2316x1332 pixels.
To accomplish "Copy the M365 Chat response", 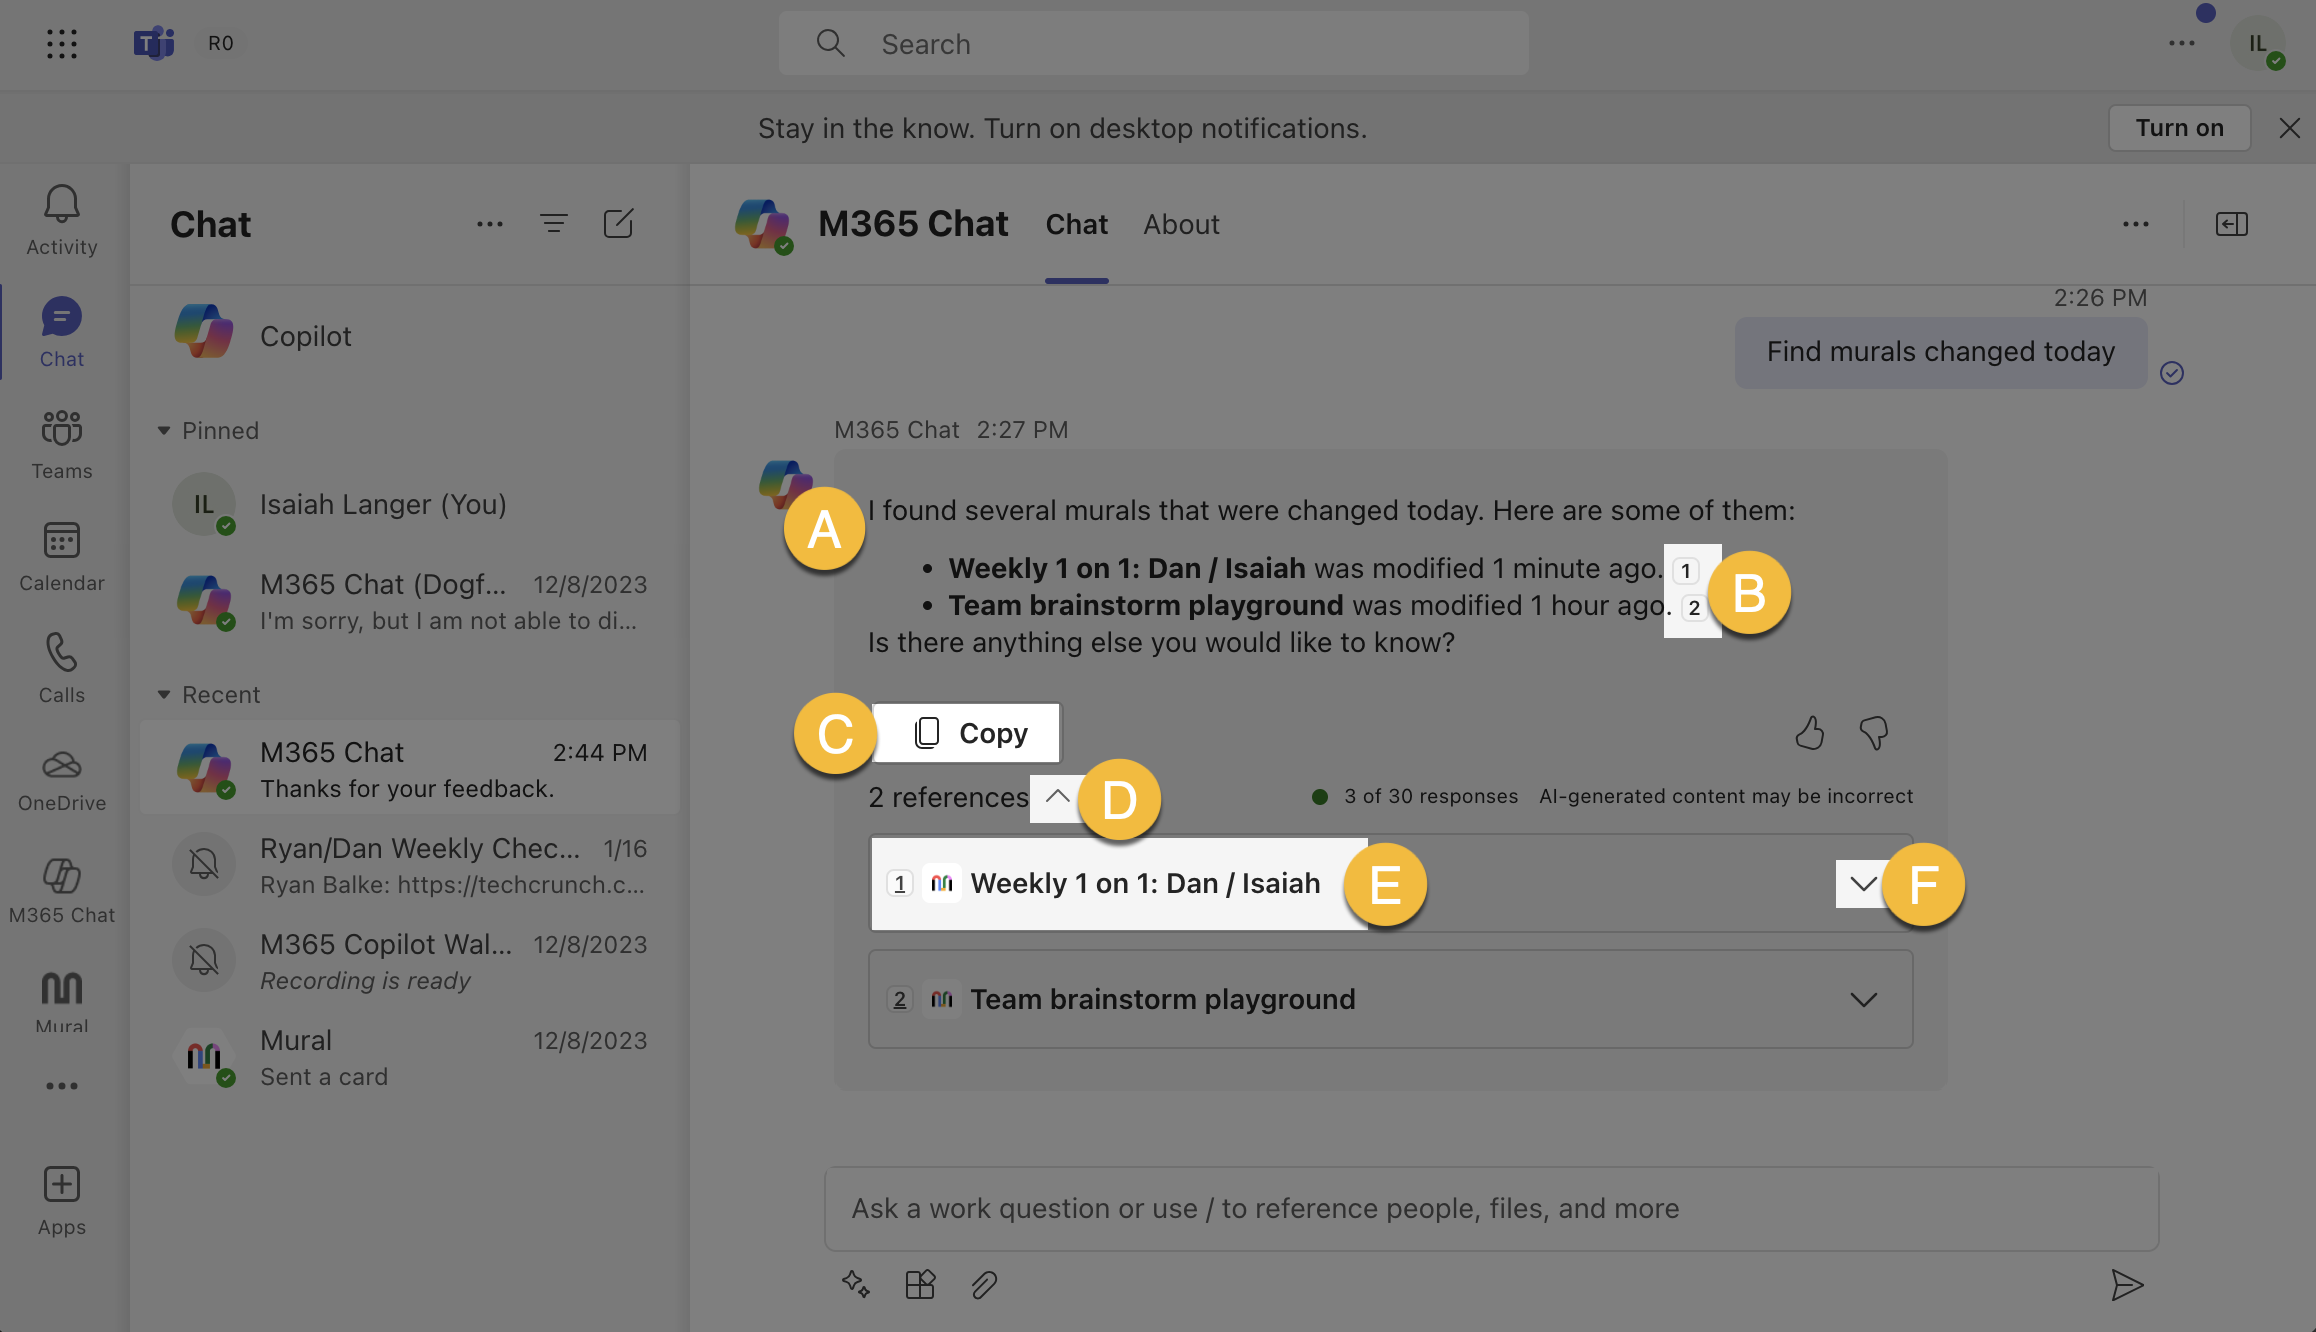I will click(x=968, y=733).
